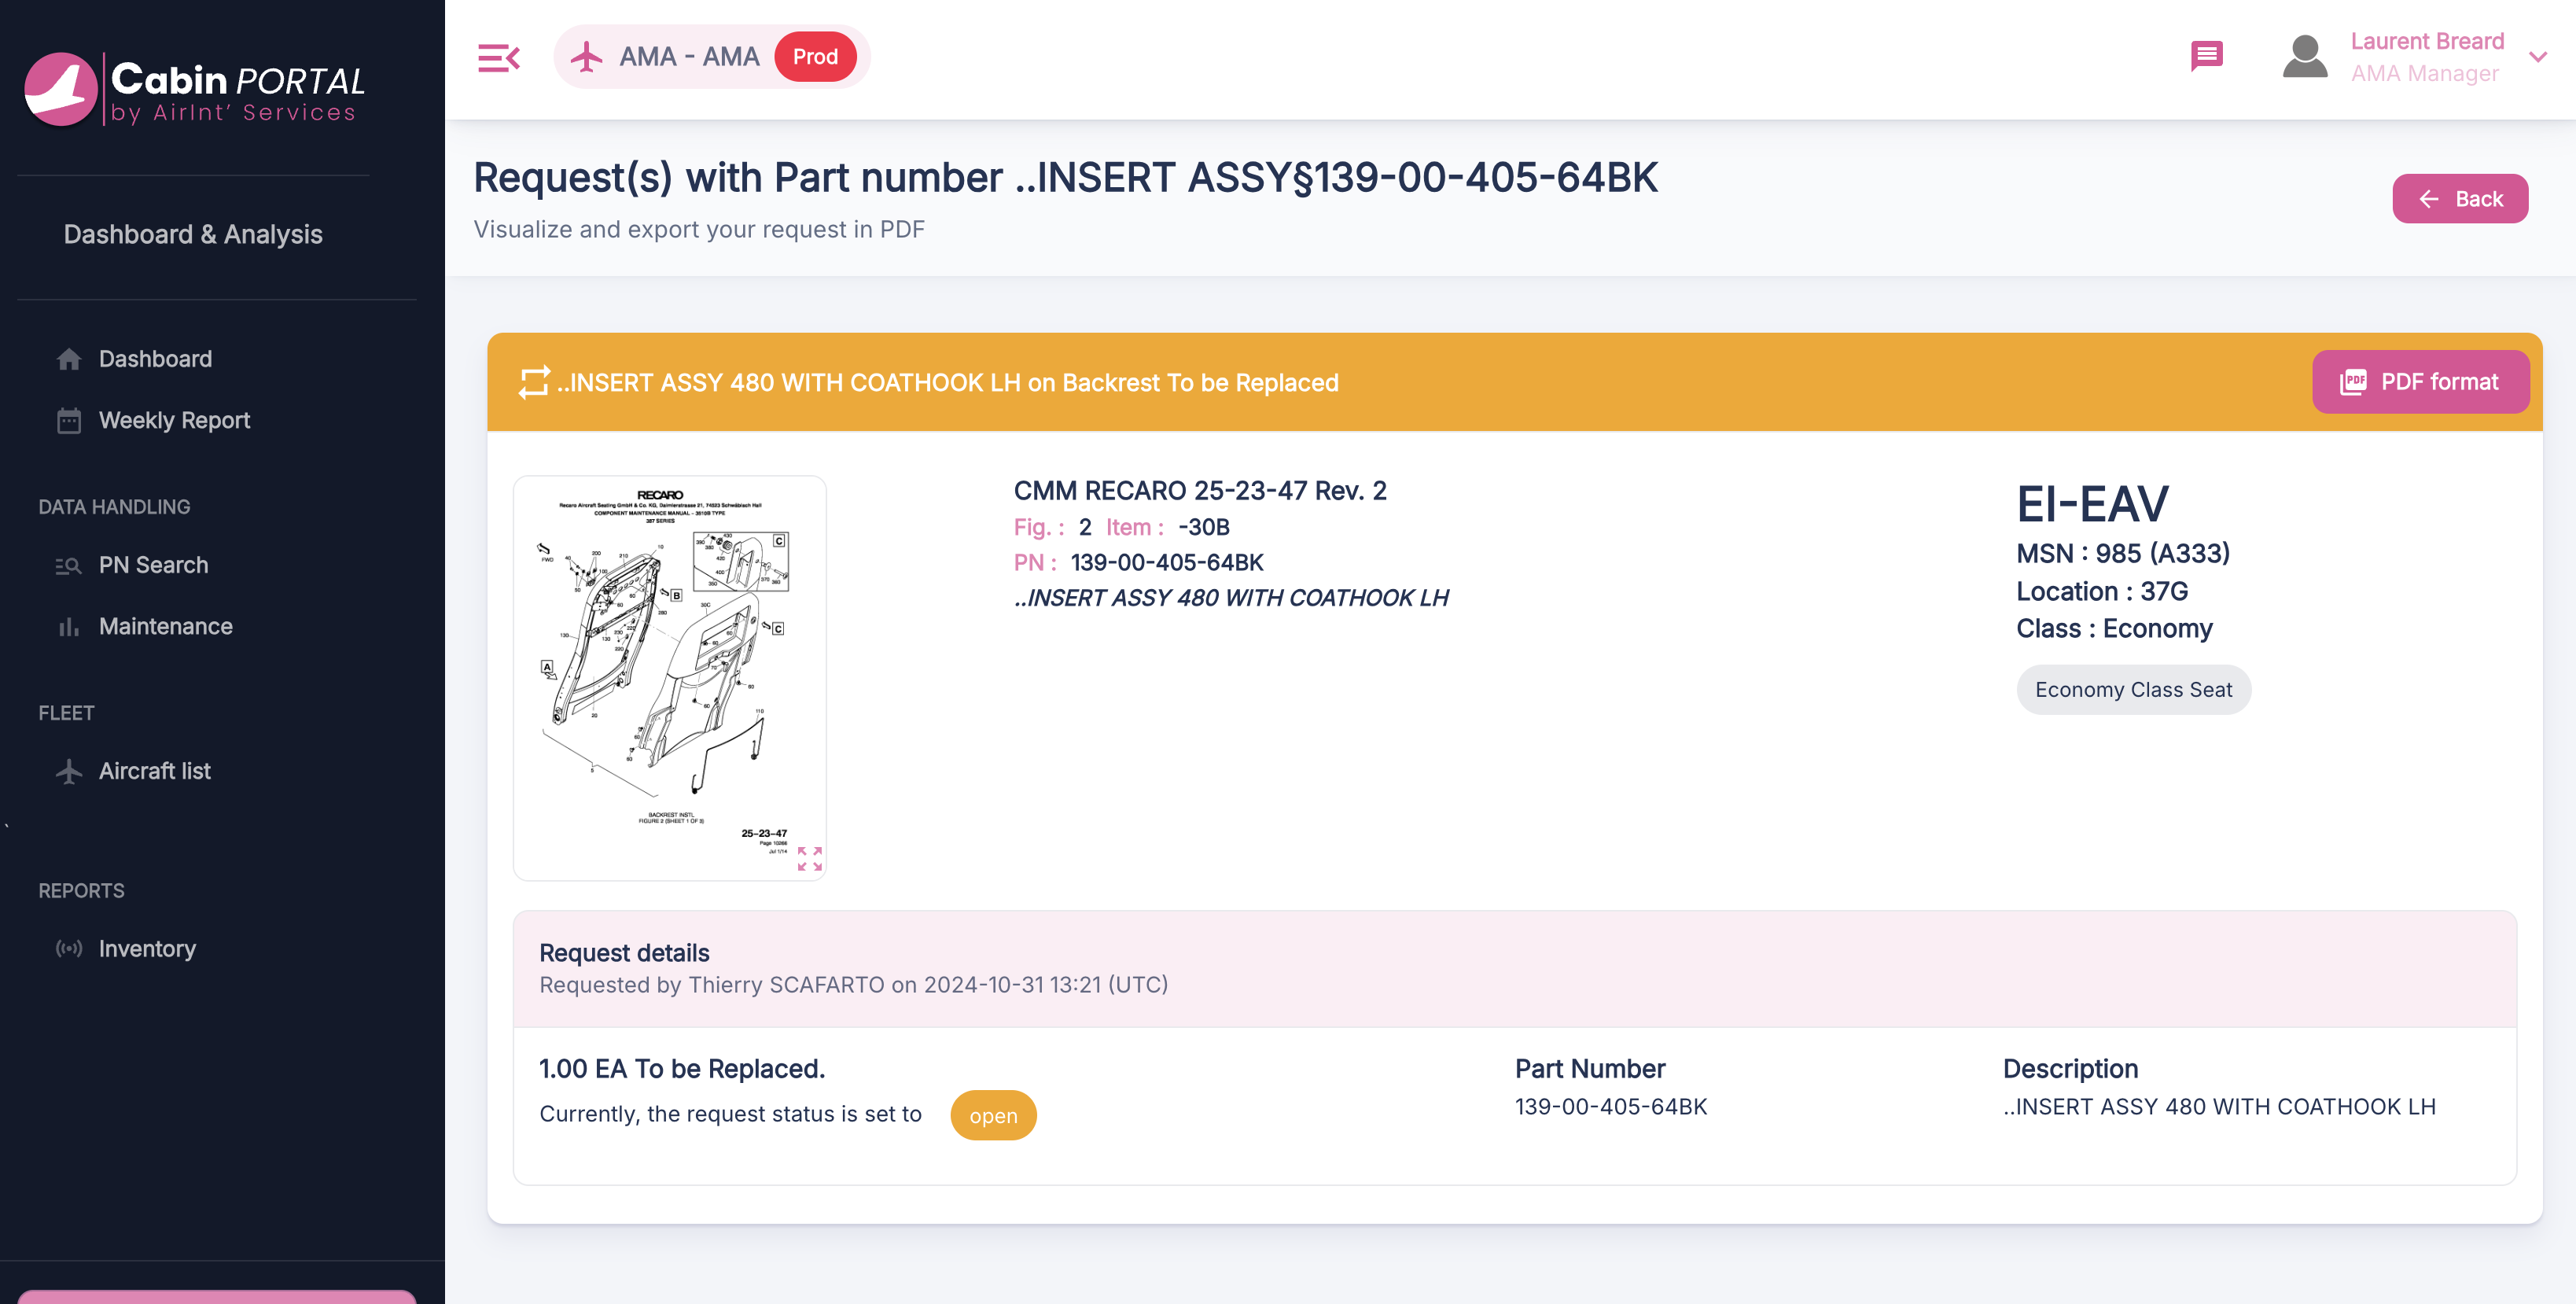The image size is (2576, 1304).
Task: Click the orange open status badge
Action: click(x=992, y=1116)
